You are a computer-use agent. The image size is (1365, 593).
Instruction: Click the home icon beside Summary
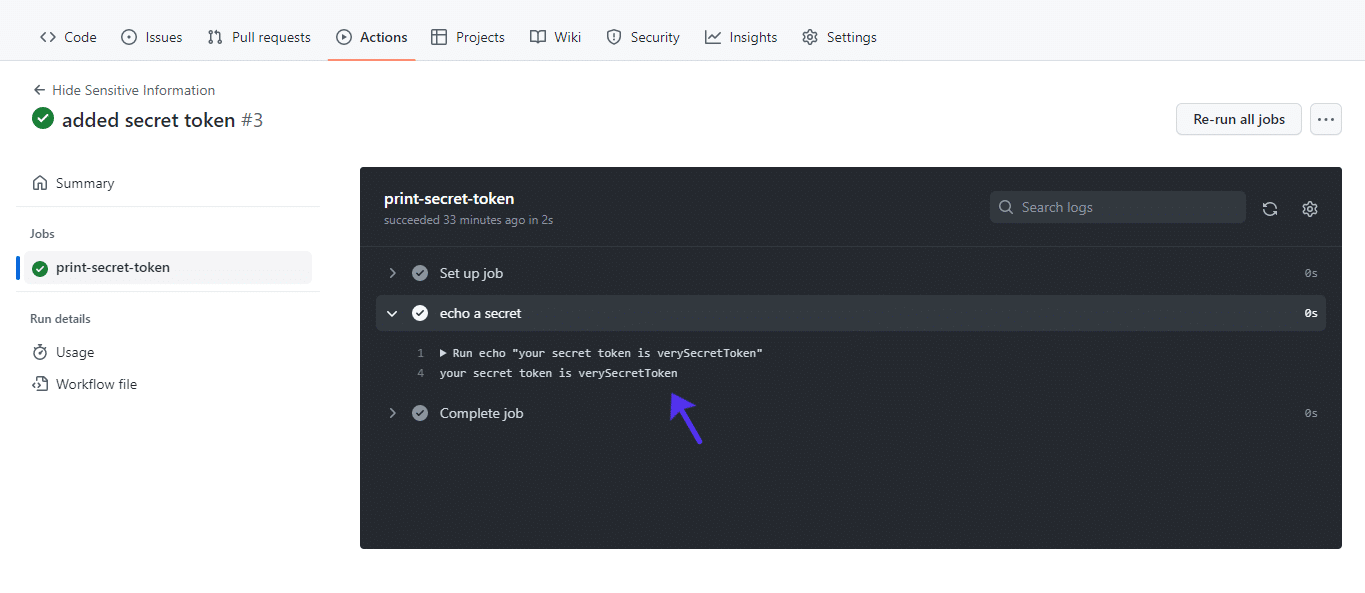(38, 182)
